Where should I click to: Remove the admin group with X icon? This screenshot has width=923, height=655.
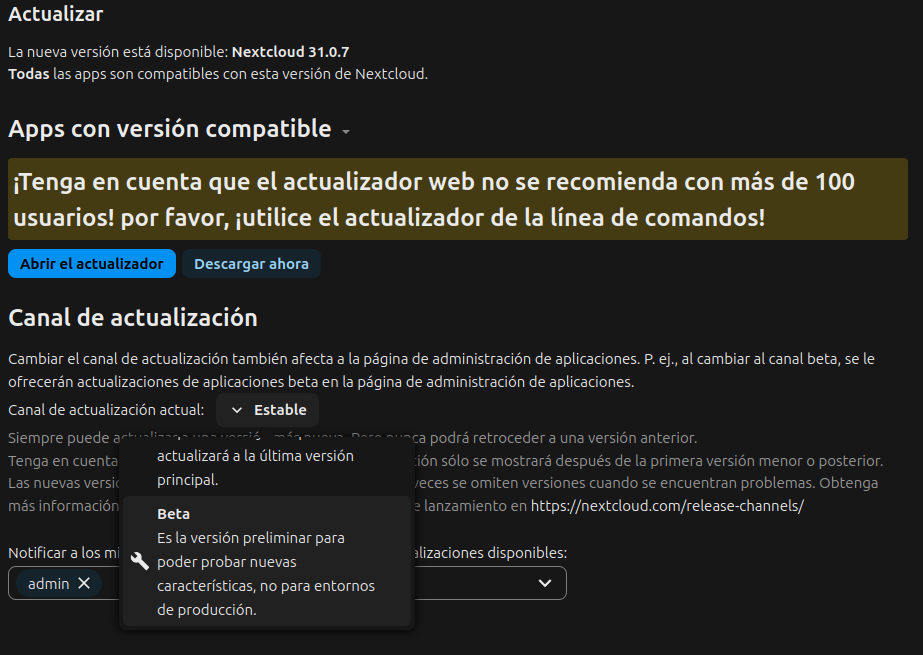[84, 583]
